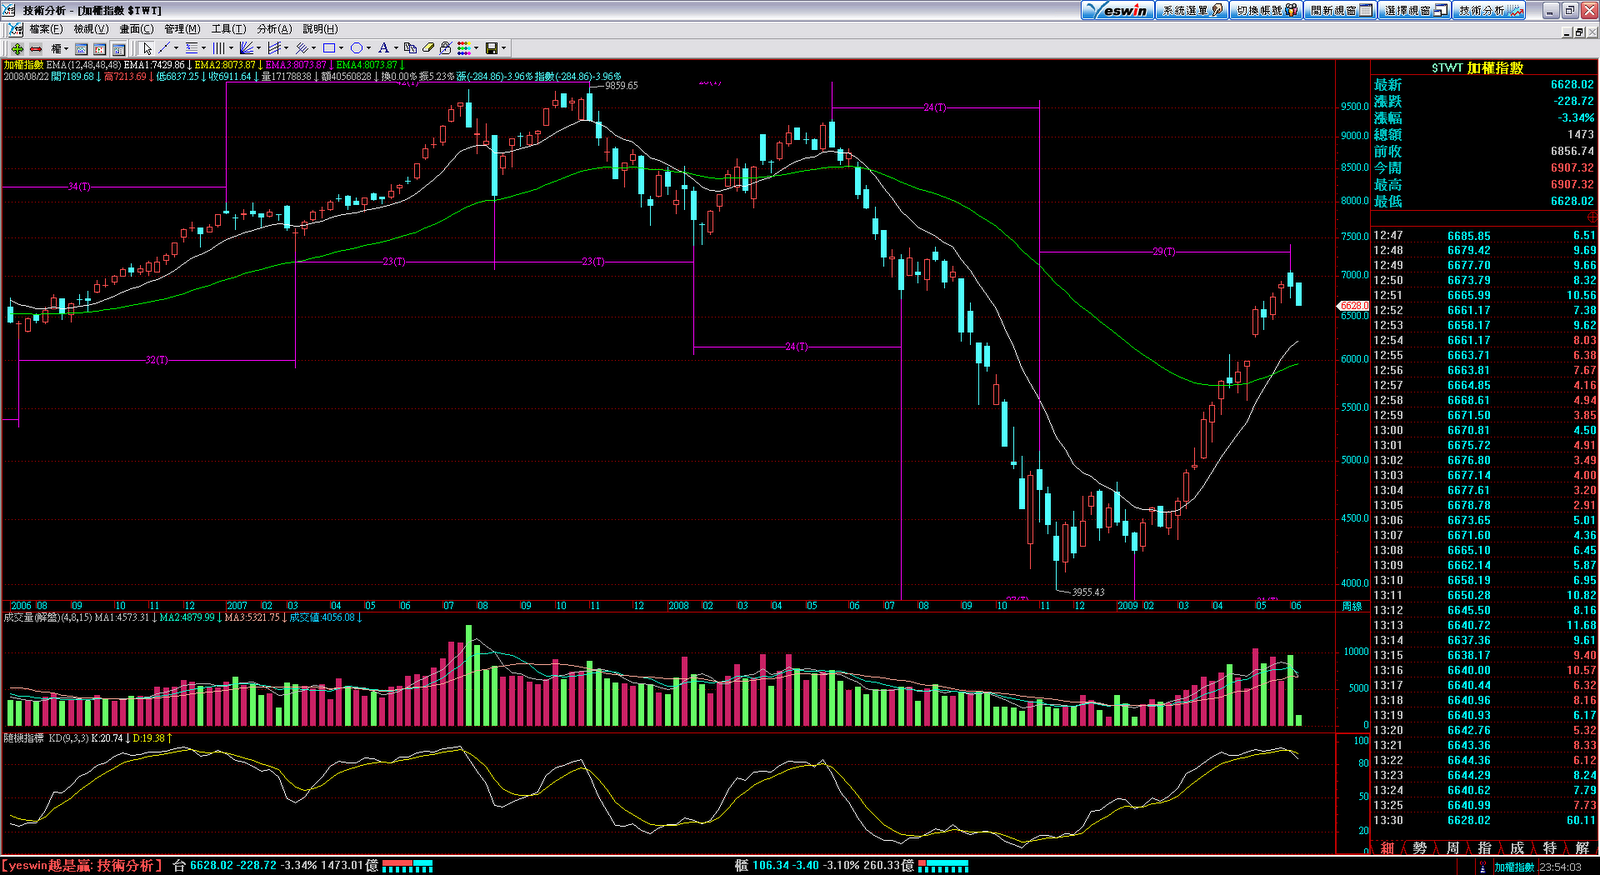Select the rectangle drawing tool
This screenshot has height=875, width=1600.
click(328, 48)
